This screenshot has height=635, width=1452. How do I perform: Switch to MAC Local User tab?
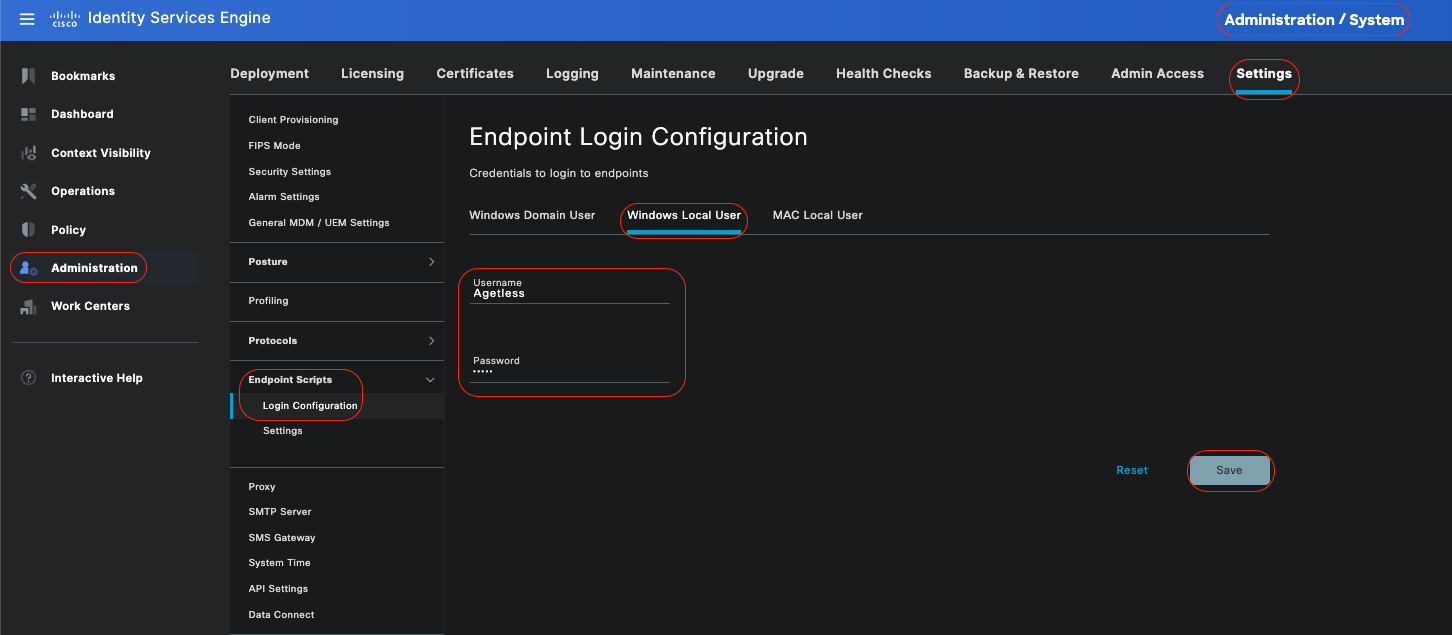[818, 215]
